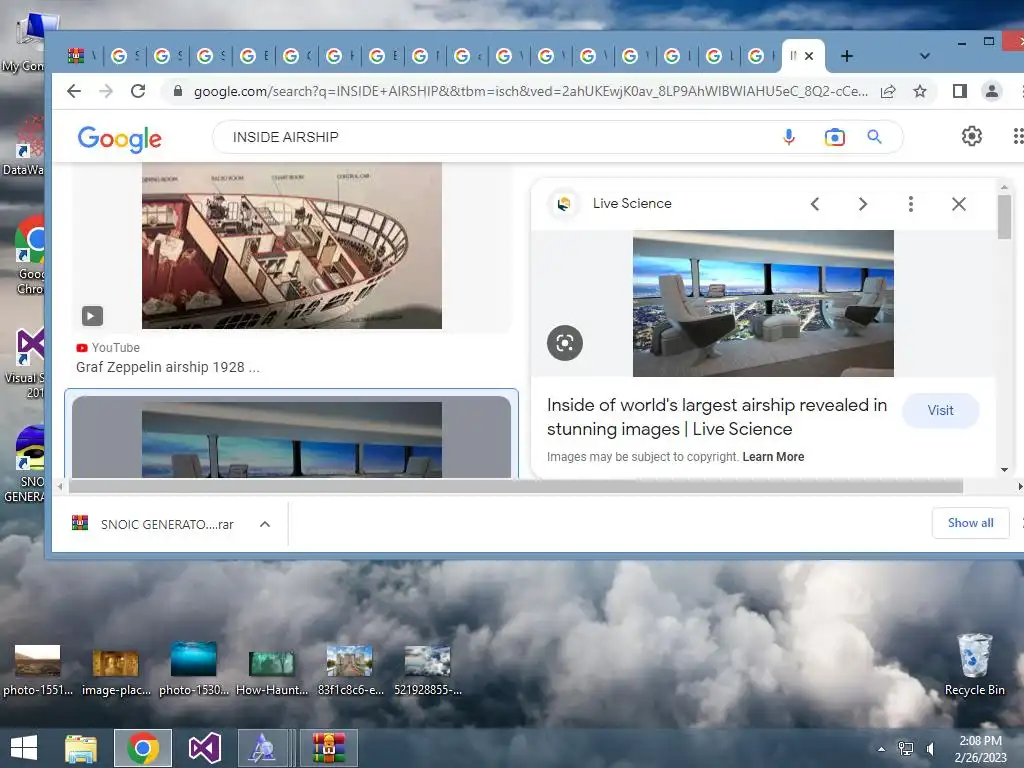Open the airship lounge preview image
This screenshot has width=1024, height=768.
click(763, 303)
